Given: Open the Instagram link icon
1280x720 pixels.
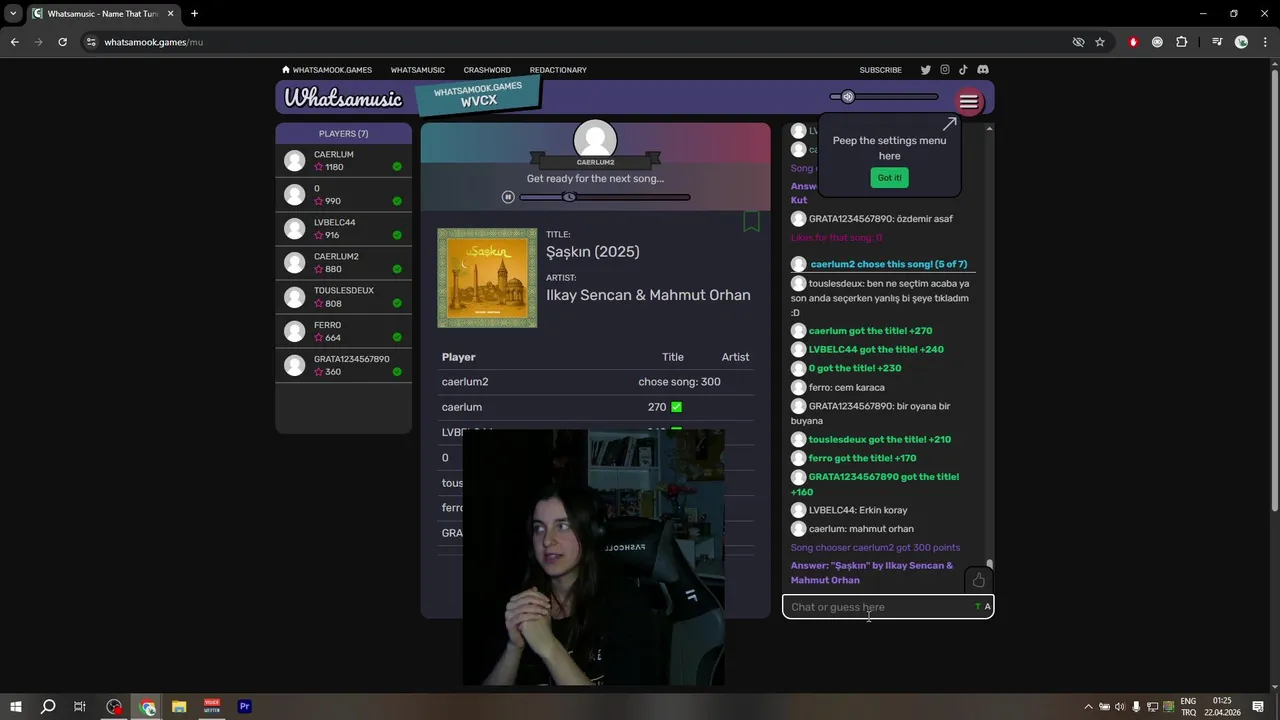Looking at the screenshot, I should pyautogui.click(x=944, y=70).
